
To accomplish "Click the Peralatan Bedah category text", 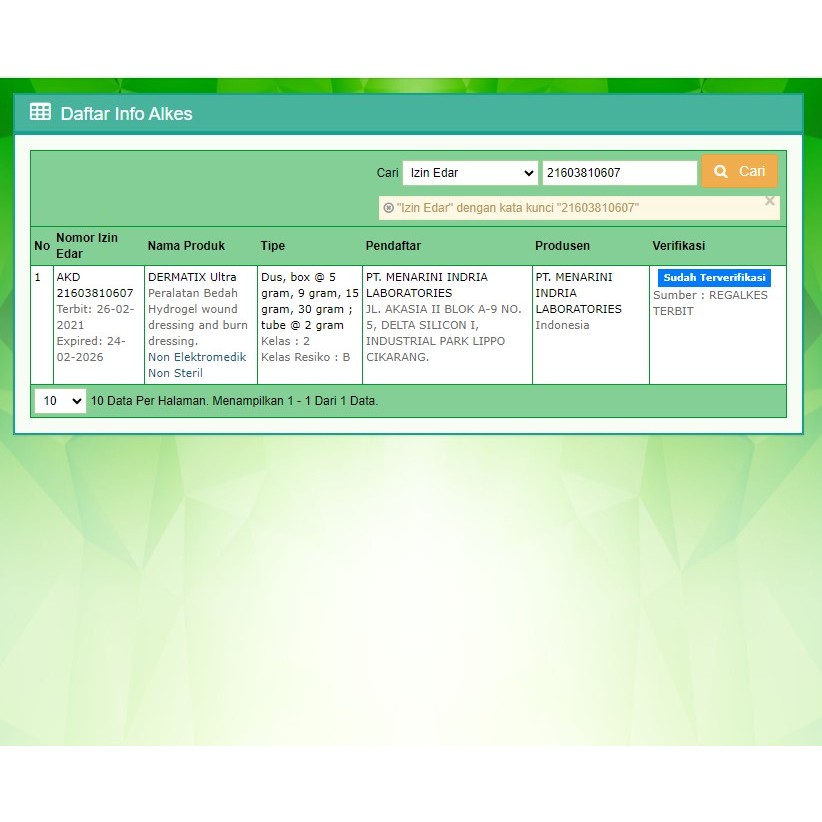I will (192, 293).
